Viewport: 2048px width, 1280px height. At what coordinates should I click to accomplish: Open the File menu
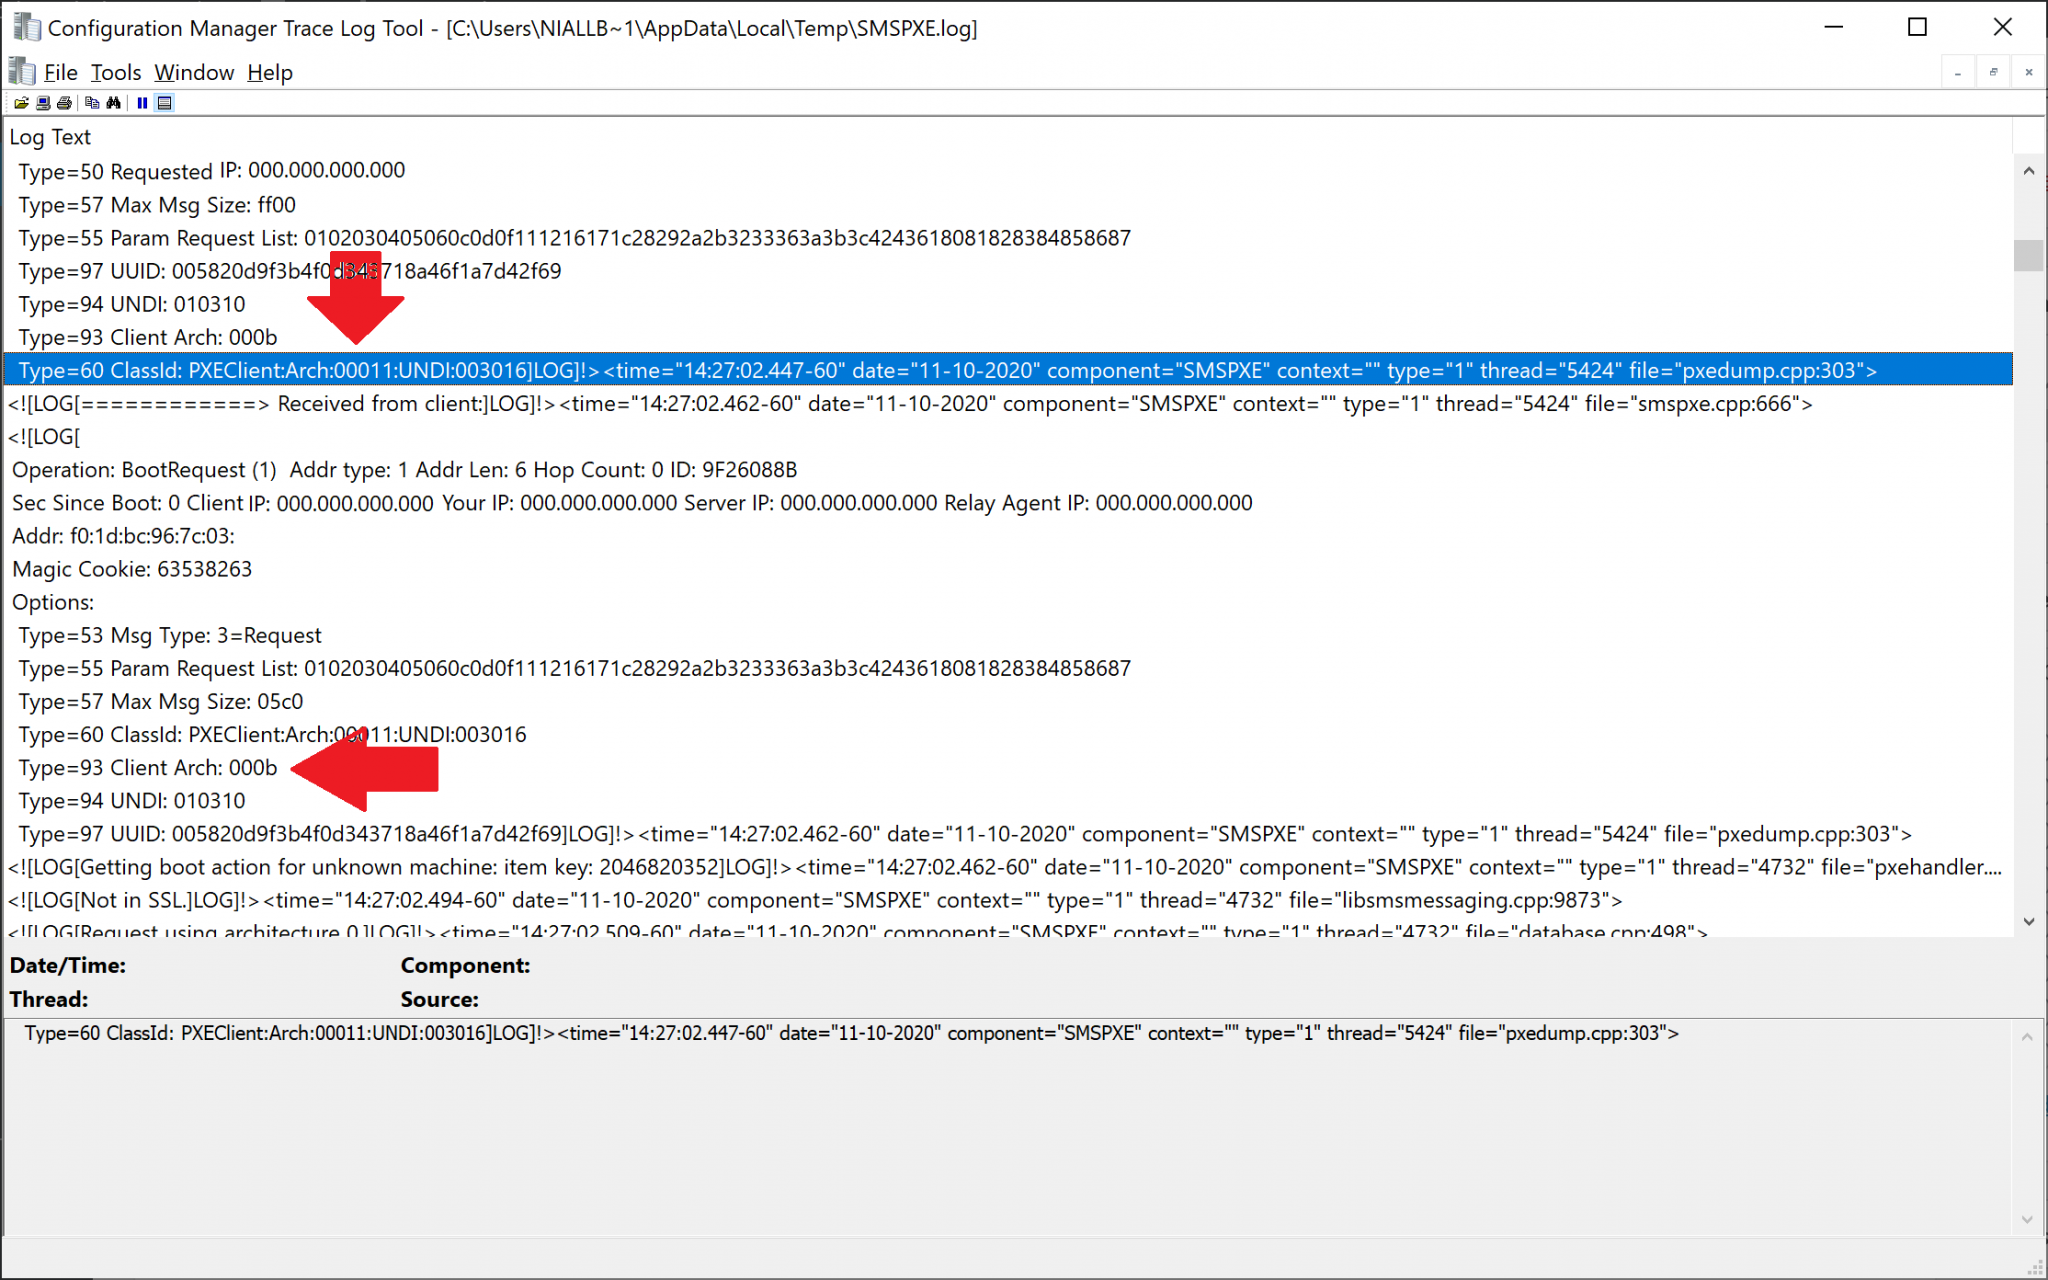coord(60,71)
